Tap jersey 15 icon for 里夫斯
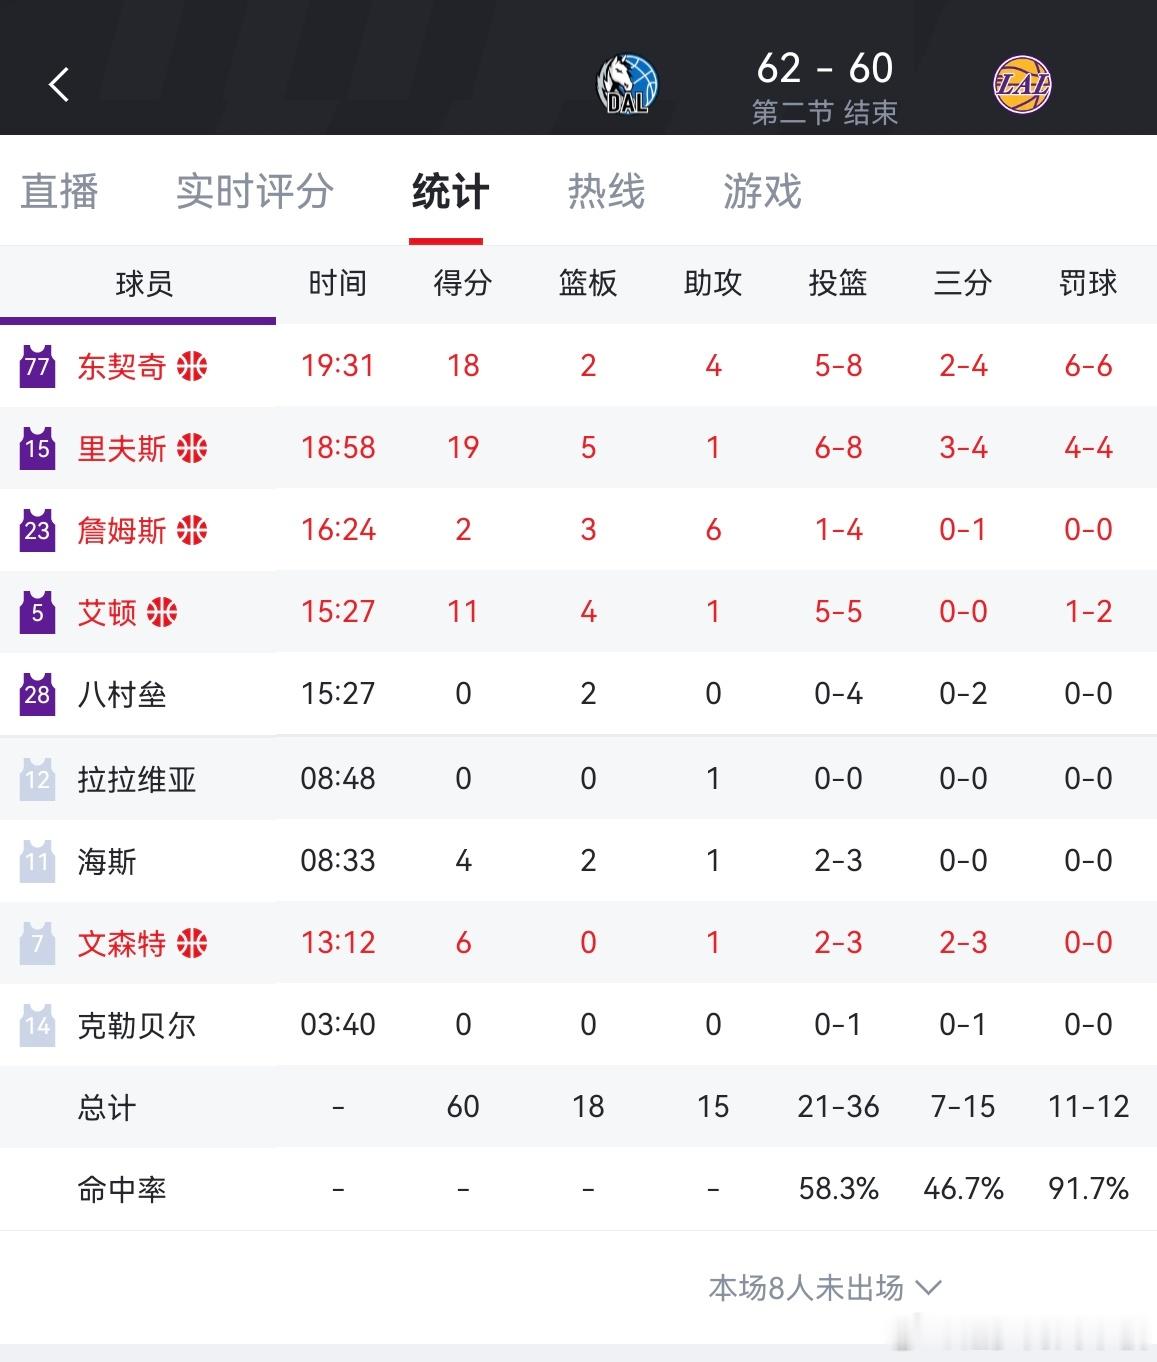The width and height of the screenshot is (1157, 1362). (37, 448)
